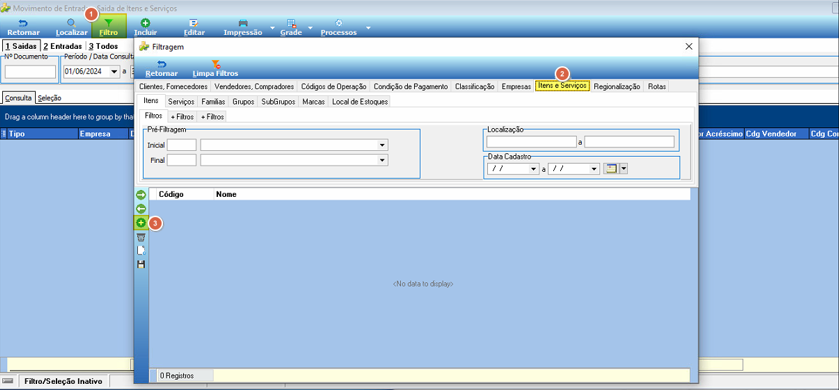Screen dimensions: 839x390
Task: Open Pré-Filtragem Inicial combo dropdown
Action: coord(382,145)
